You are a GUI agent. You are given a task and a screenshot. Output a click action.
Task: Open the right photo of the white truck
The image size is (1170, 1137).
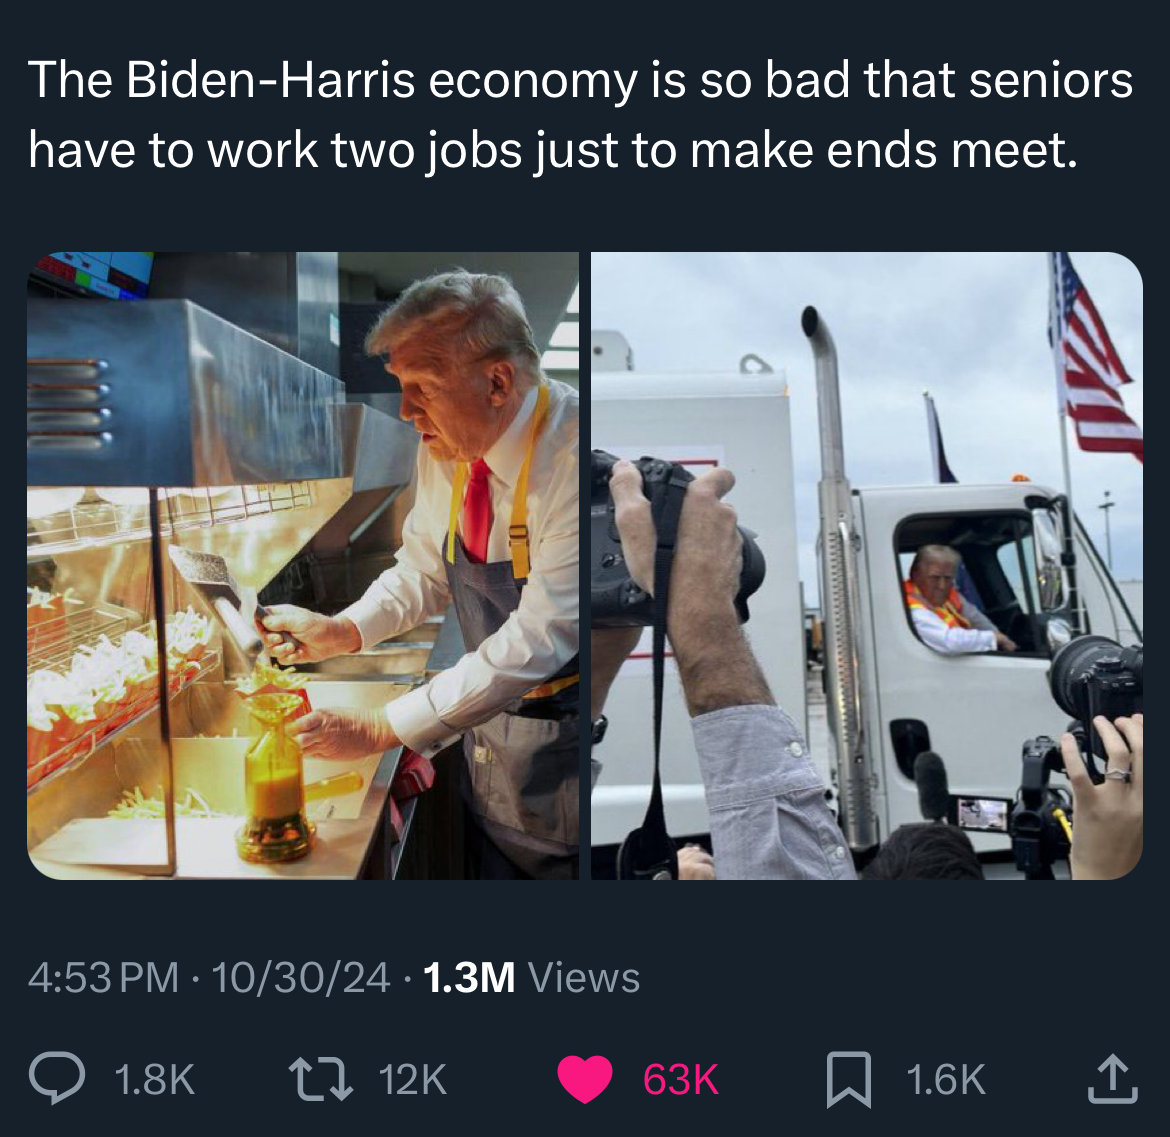[x=867, y=566]
